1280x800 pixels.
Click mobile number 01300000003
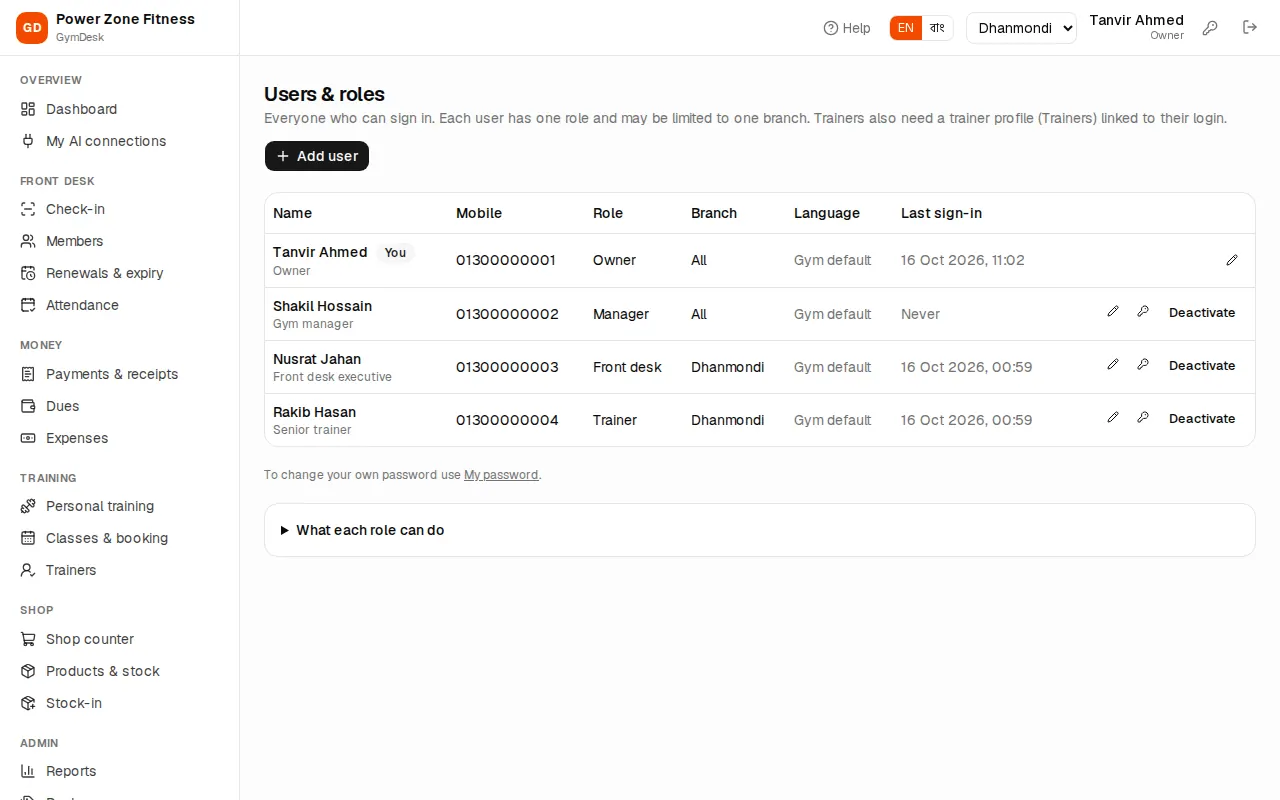point(507,367)
